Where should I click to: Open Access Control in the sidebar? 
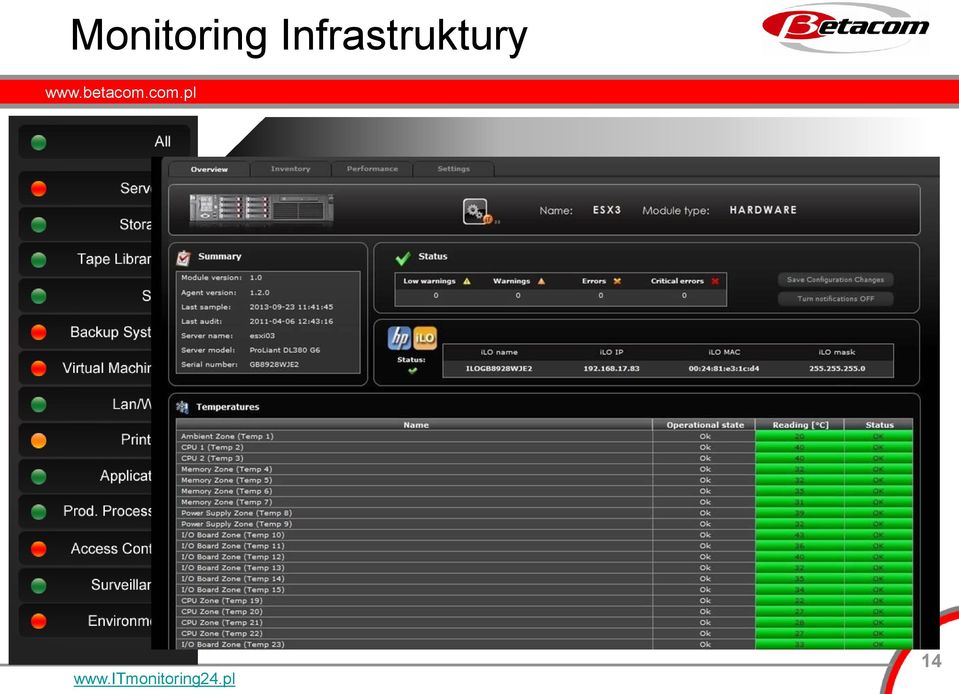(x=86, y=549)
